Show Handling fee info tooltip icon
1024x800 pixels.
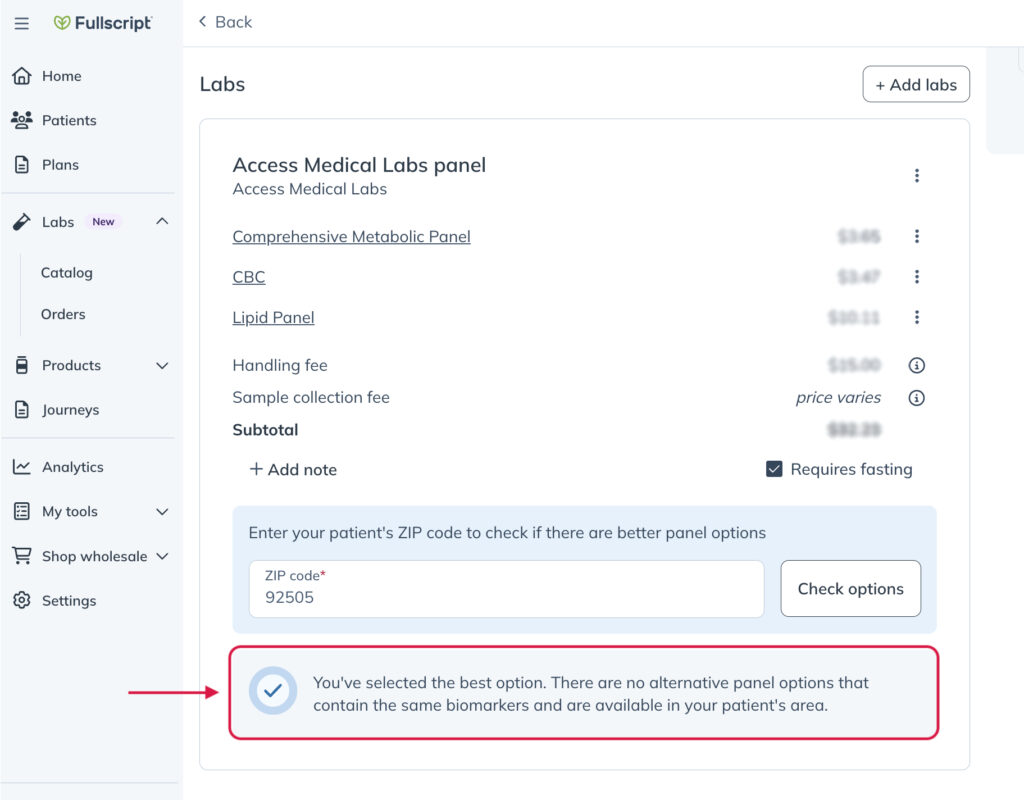917,365
